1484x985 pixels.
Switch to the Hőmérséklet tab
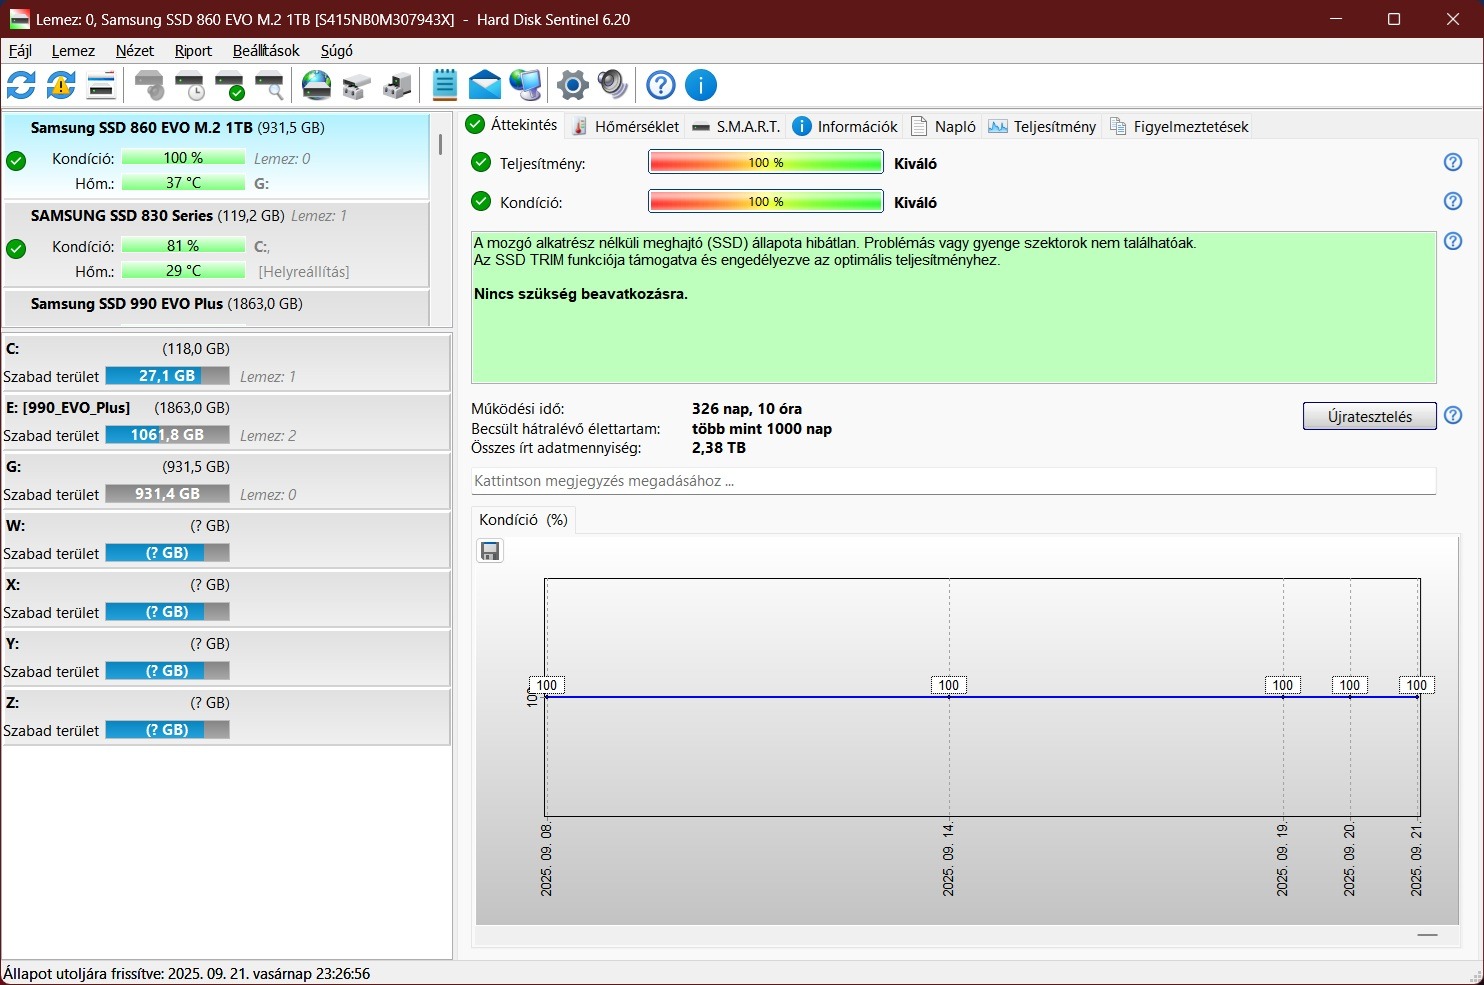[x=625, y=127]
